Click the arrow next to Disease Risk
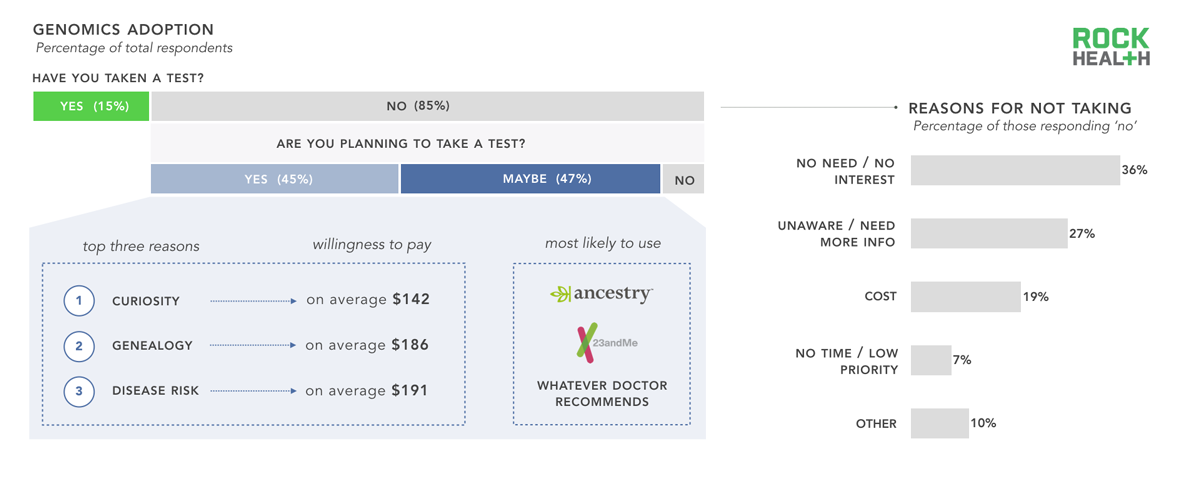1200x500 pixels. pos(253,391)
